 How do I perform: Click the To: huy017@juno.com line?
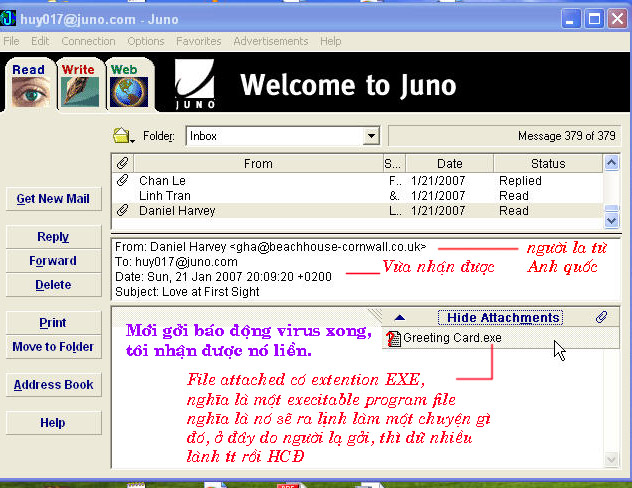(x=176, y=262)
